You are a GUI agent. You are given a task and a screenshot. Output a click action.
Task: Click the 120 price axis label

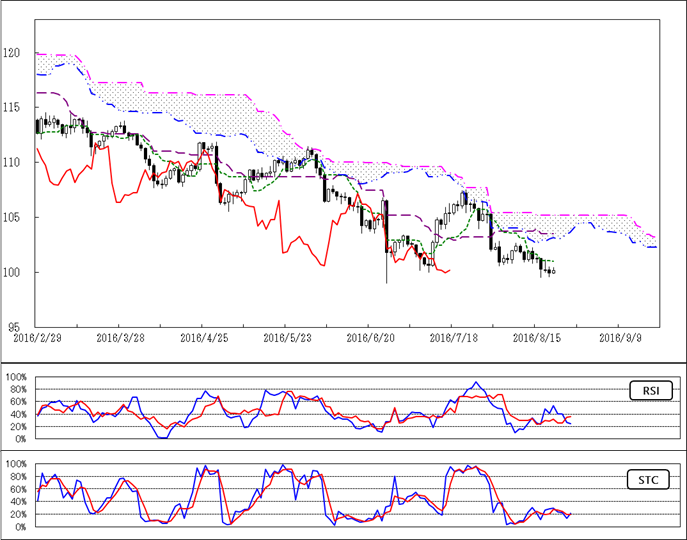click(12, 52)
